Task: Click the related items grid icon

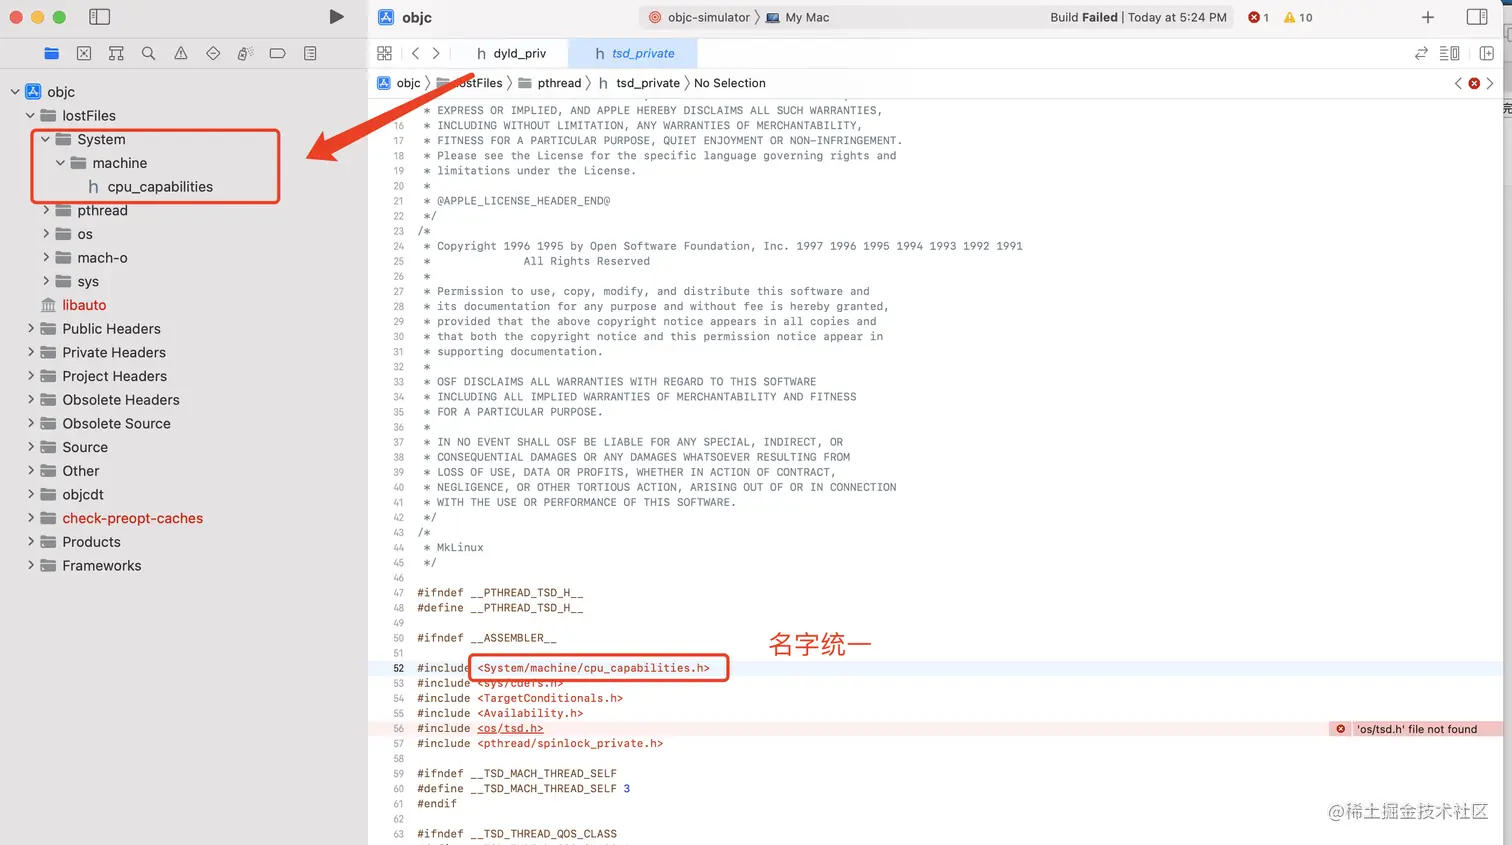Action: (384, 53)
